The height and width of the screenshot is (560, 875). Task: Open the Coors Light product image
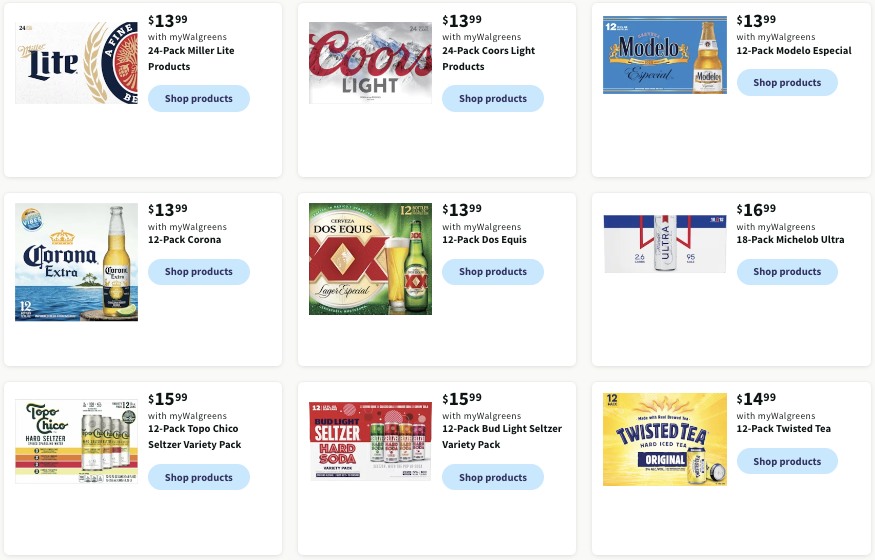pyautogui.click(x=371, y=63)
